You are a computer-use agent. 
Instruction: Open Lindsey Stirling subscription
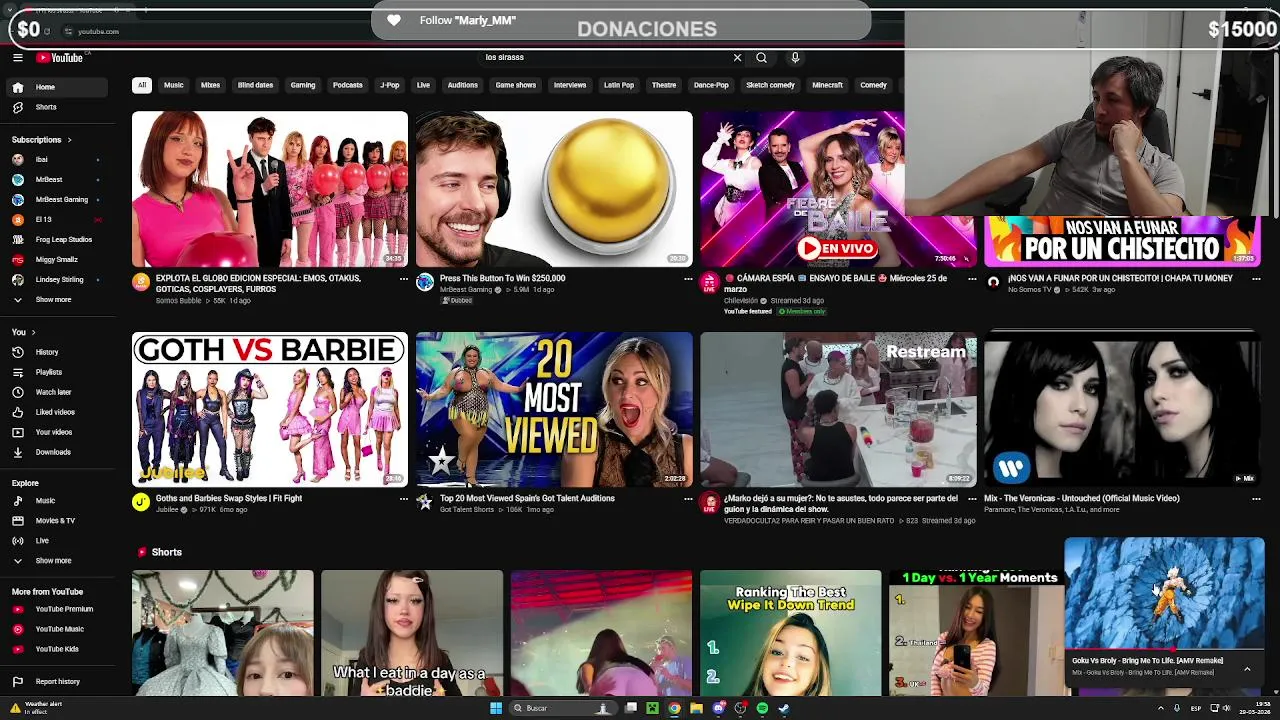[x=55, y=279]
